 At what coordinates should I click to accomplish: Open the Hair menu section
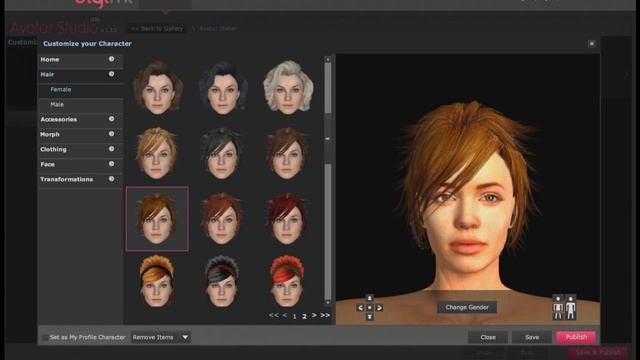coord(80,75)
